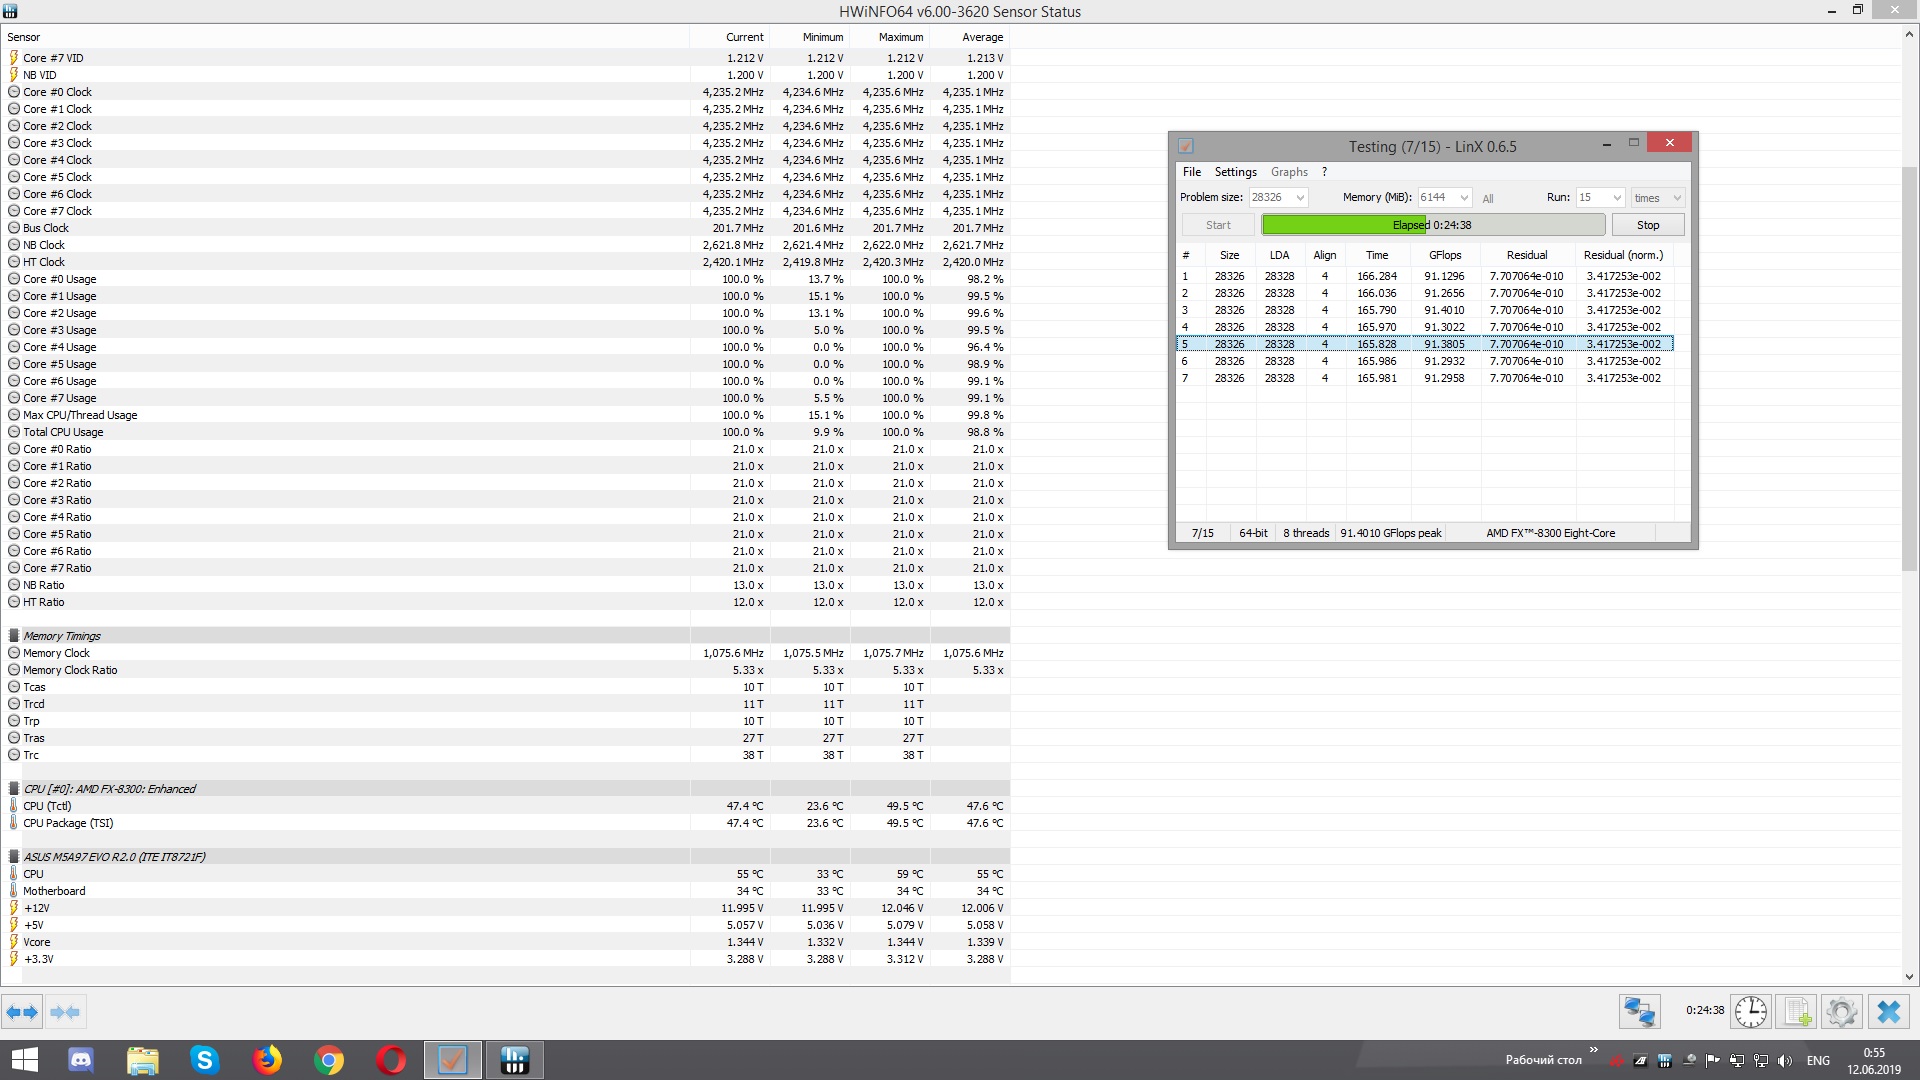Open the HWiNFO remote network connection icon
The image size is (1920, 1080).
[1640, 1012]
